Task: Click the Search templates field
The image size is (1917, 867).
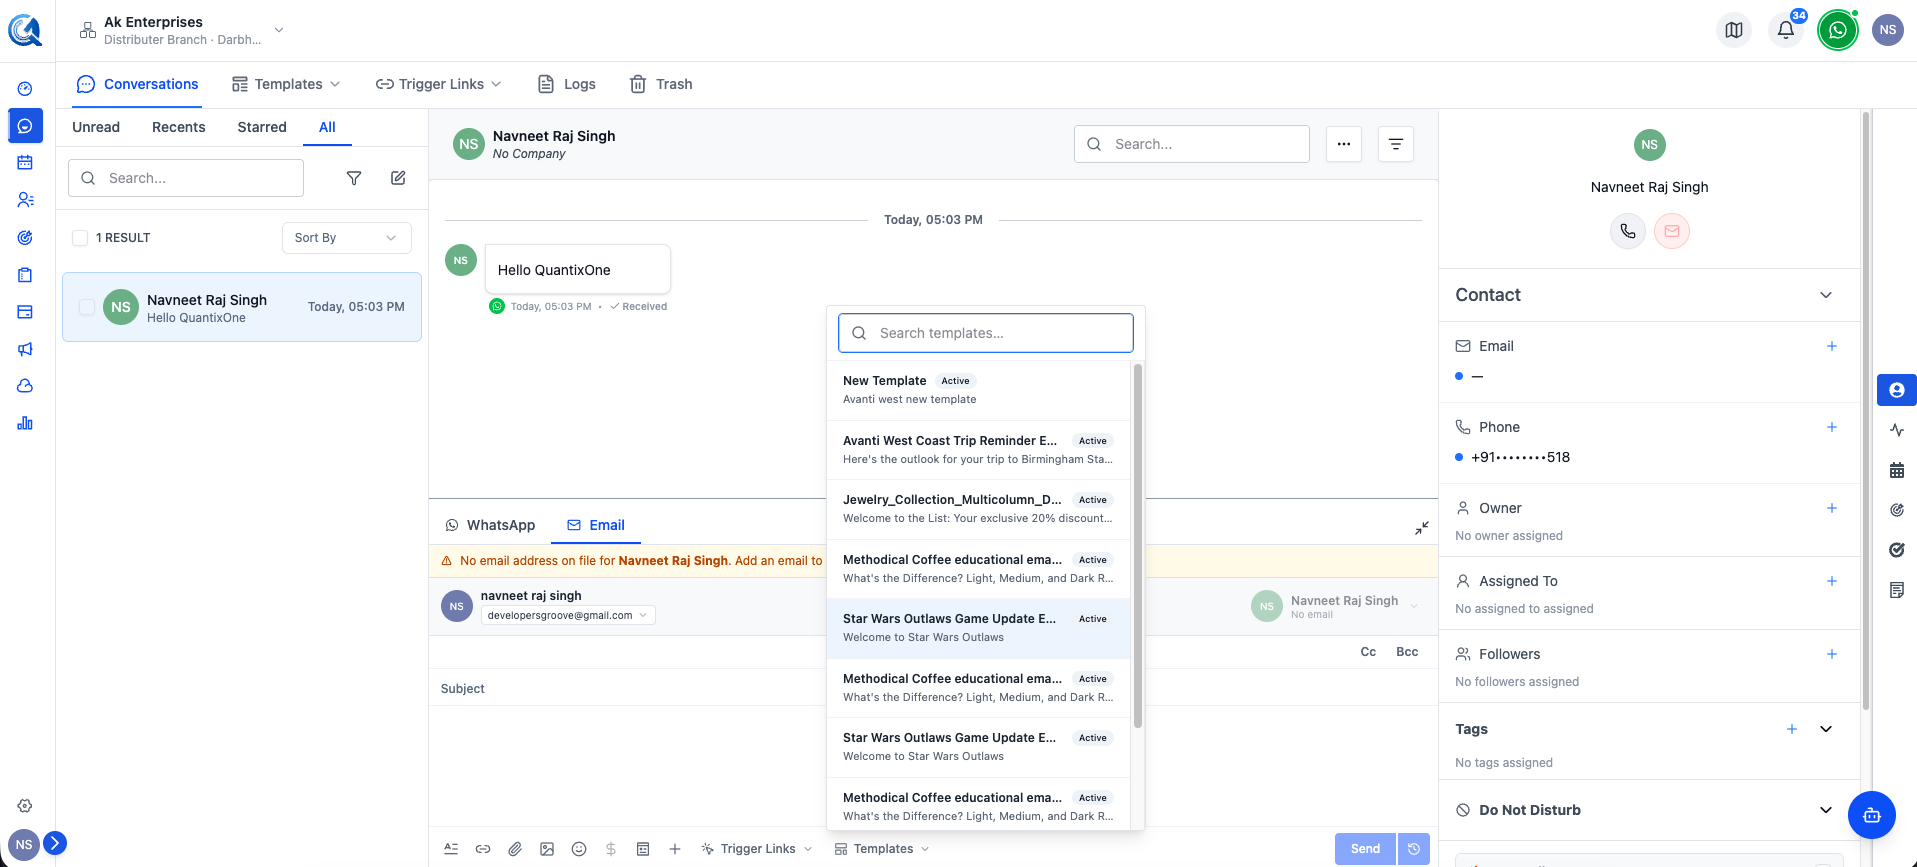Action: pos(986,333)
